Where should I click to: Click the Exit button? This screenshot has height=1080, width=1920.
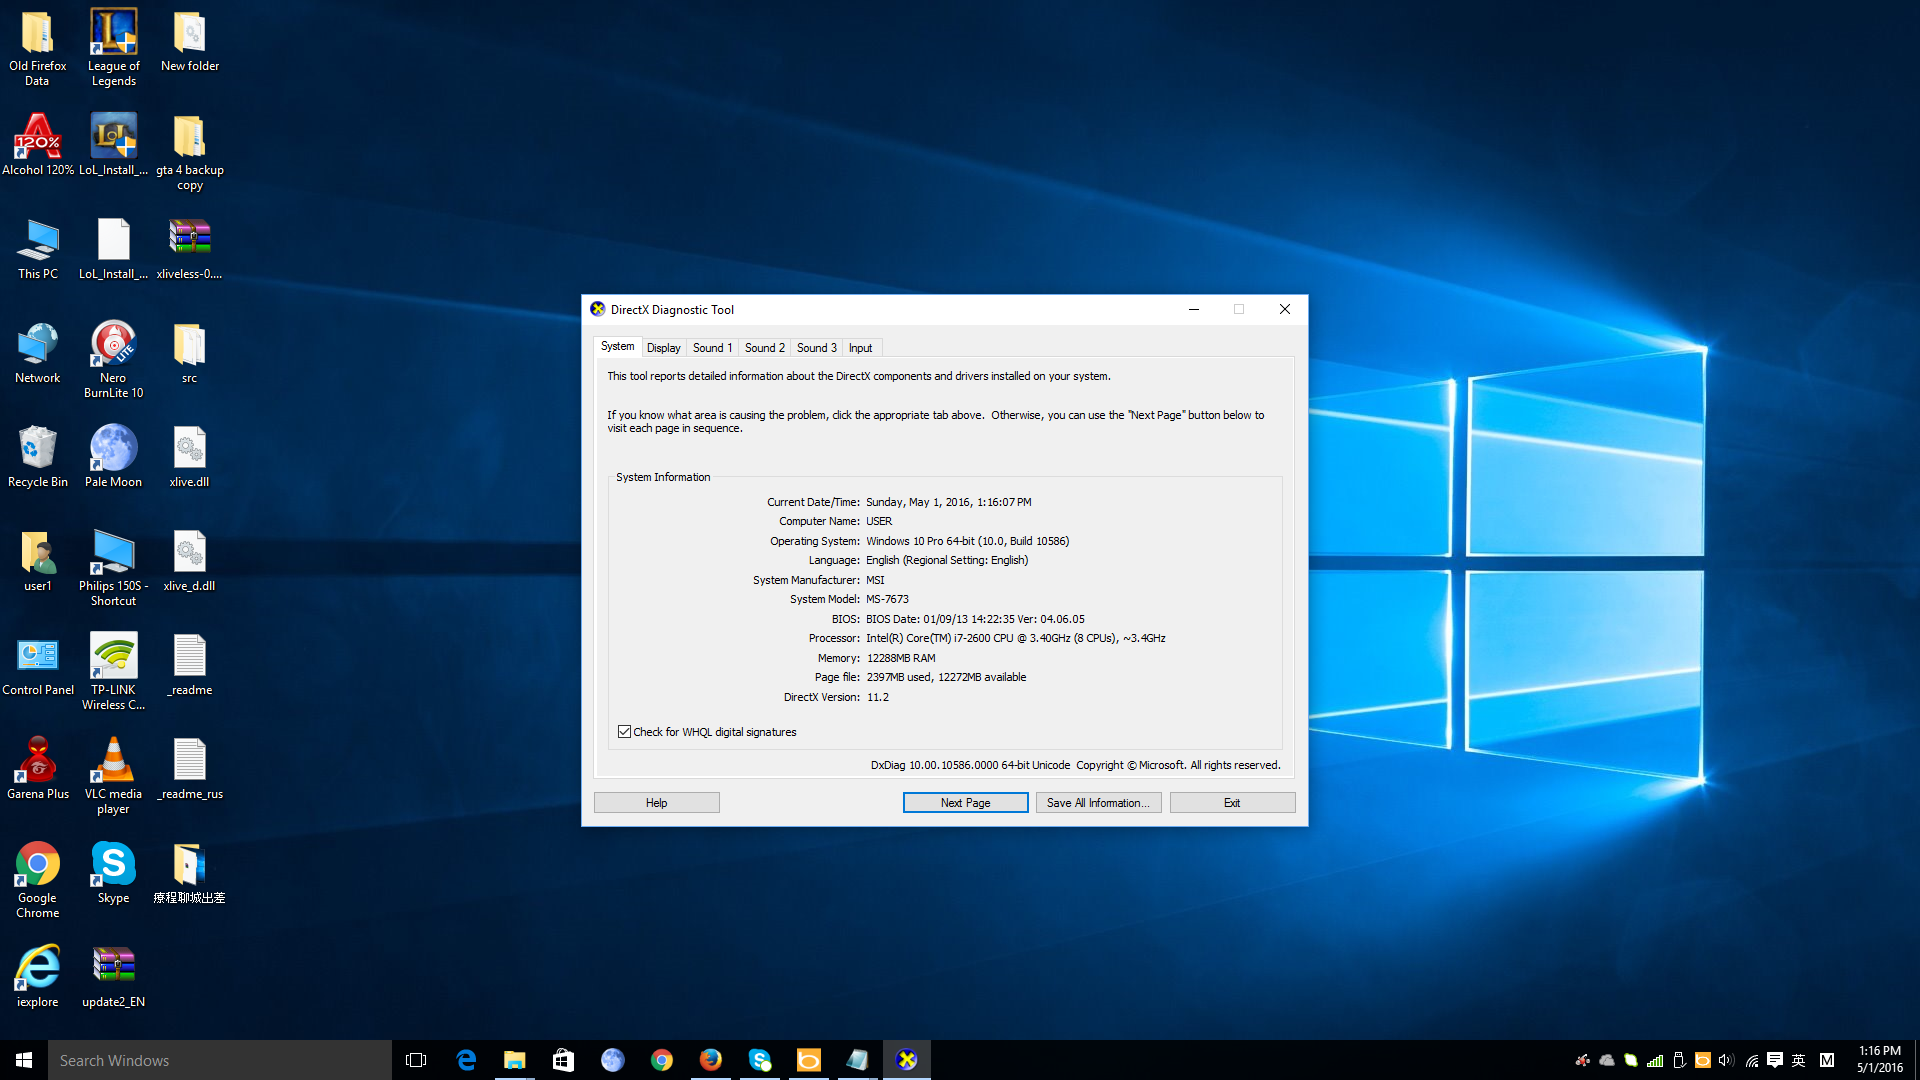(1232, 803)
